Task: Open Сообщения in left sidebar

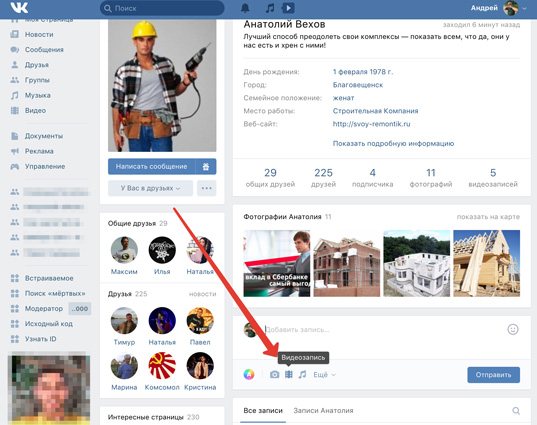Action: [x=44, y=50]
